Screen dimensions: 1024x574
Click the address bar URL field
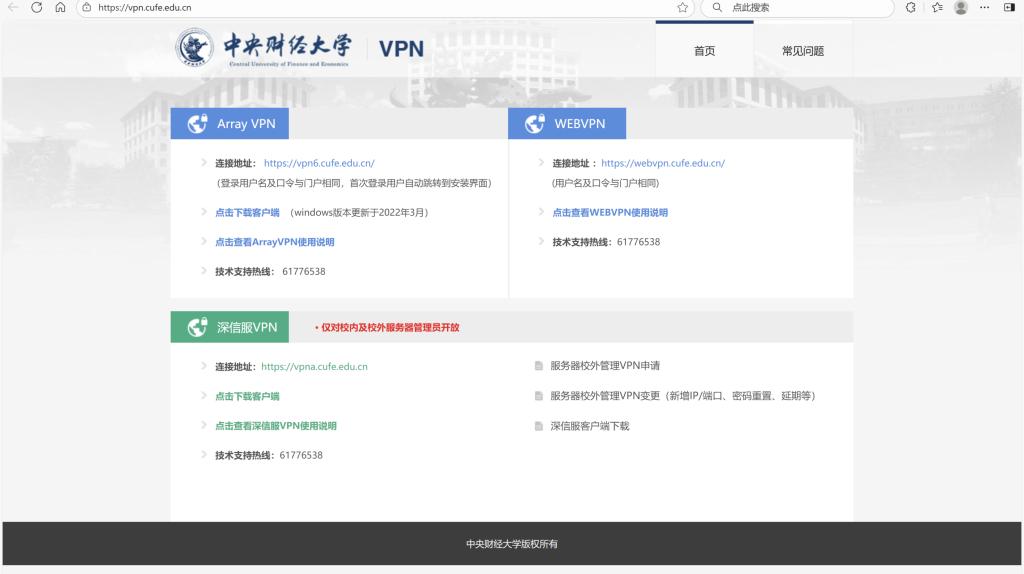(x=380, y=7)
